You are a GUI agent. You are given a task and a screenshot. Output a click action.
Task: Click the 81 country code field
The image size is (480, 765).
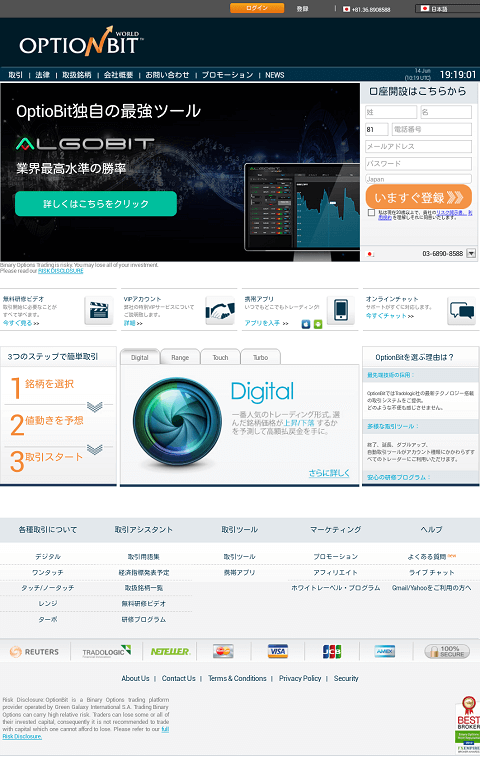pyautogui.click(x=377, y=129)
